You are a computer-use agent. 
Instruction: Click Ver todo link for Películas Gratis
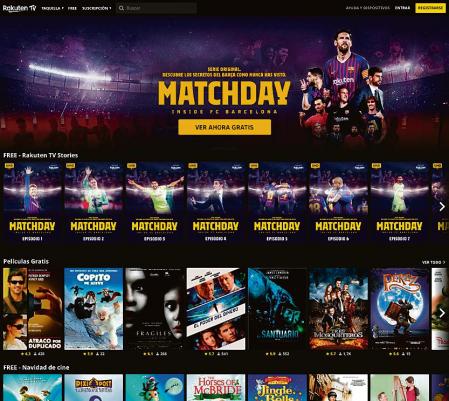click(x=433, y=262)
